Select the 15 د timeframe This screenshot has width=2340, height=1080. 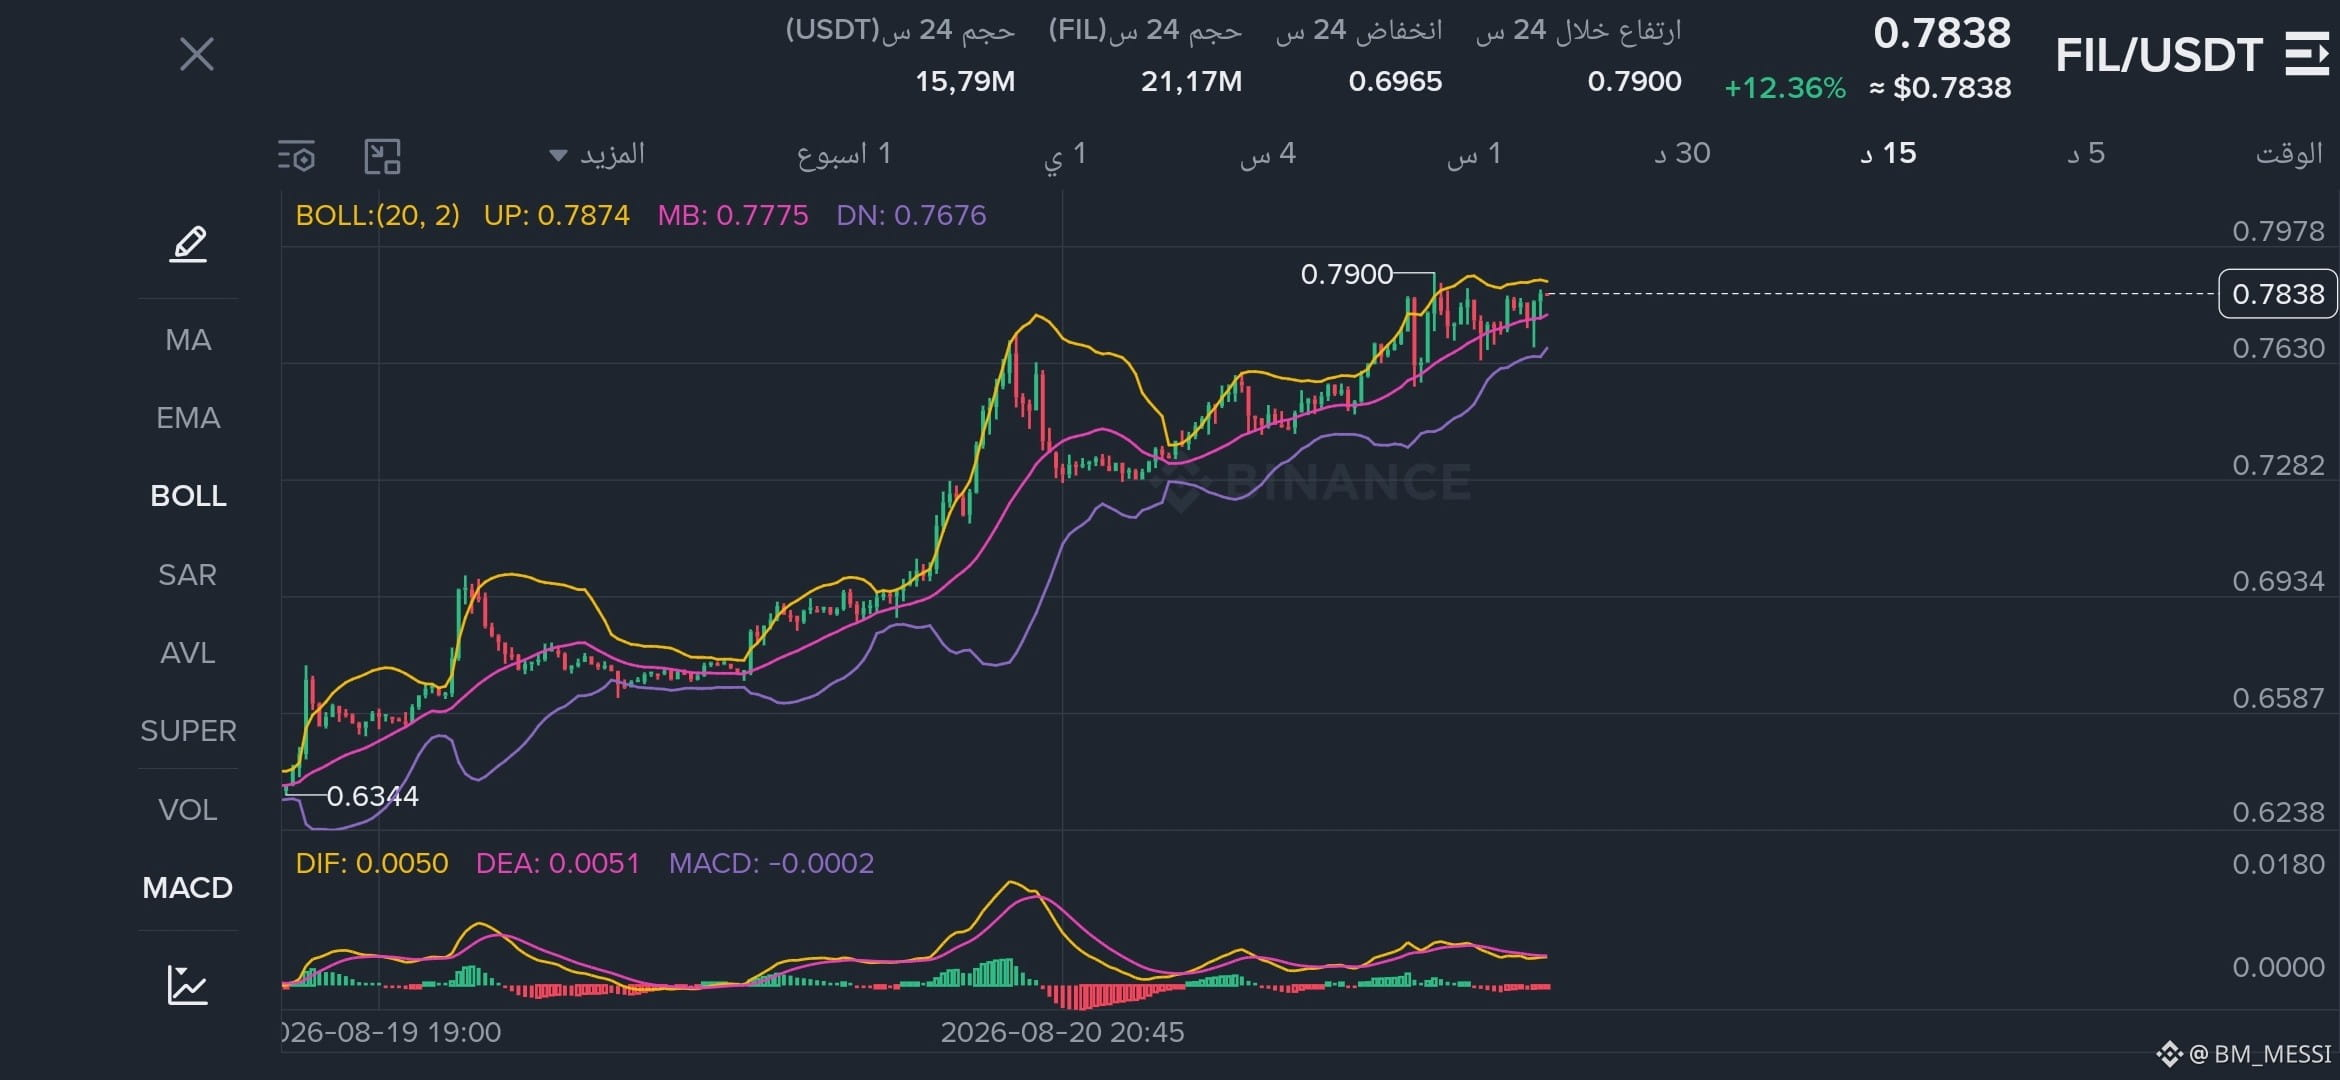pyautogui.click(x=1888, y=154)
